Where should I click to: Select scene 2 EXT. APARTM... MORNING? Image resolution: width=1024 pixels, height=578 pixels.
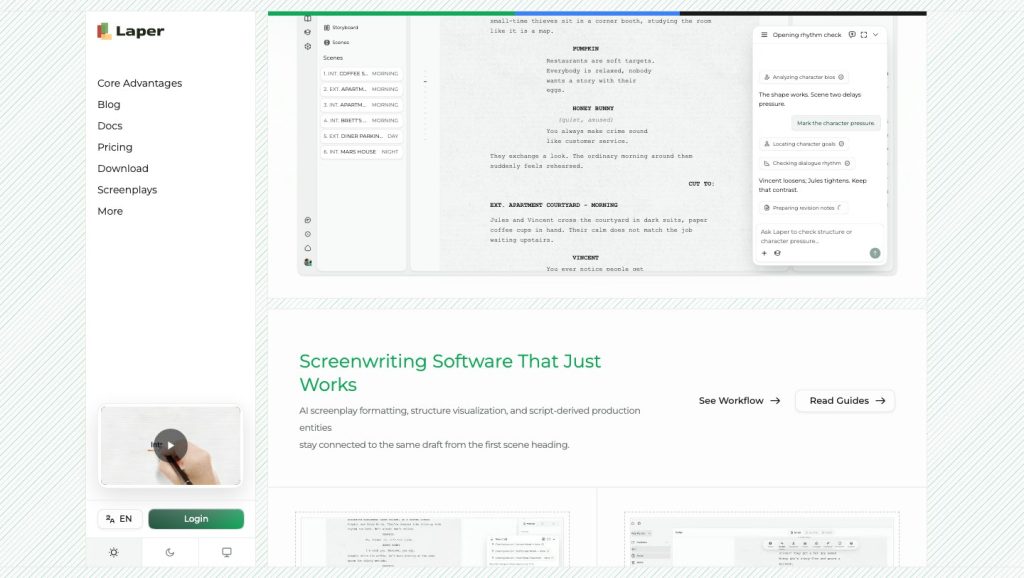click(361, 89)
